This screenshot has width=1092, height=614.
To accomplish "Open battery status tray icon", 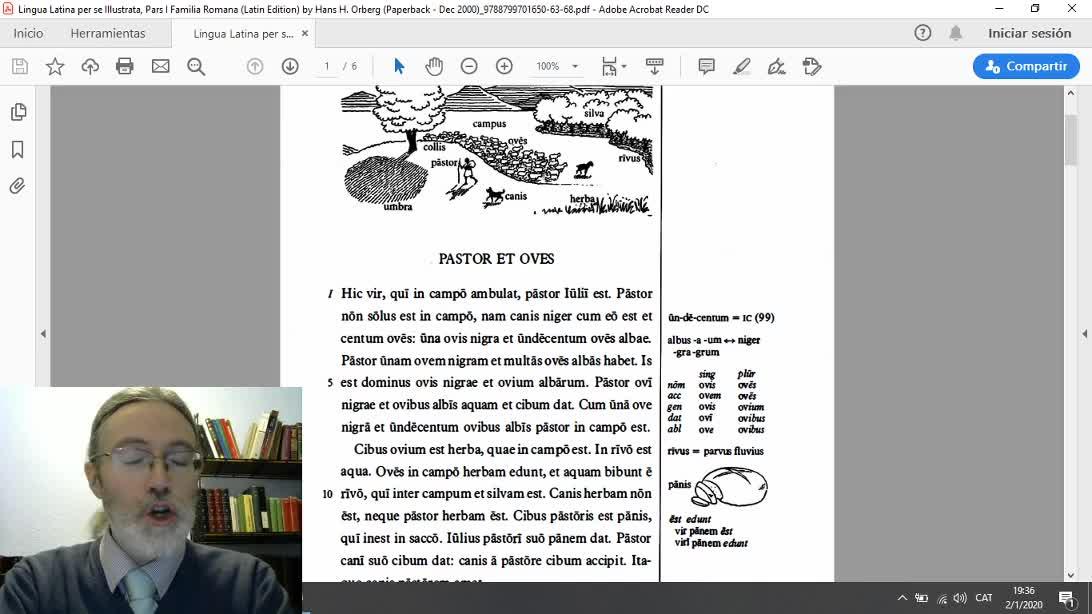I will [921, 598].
